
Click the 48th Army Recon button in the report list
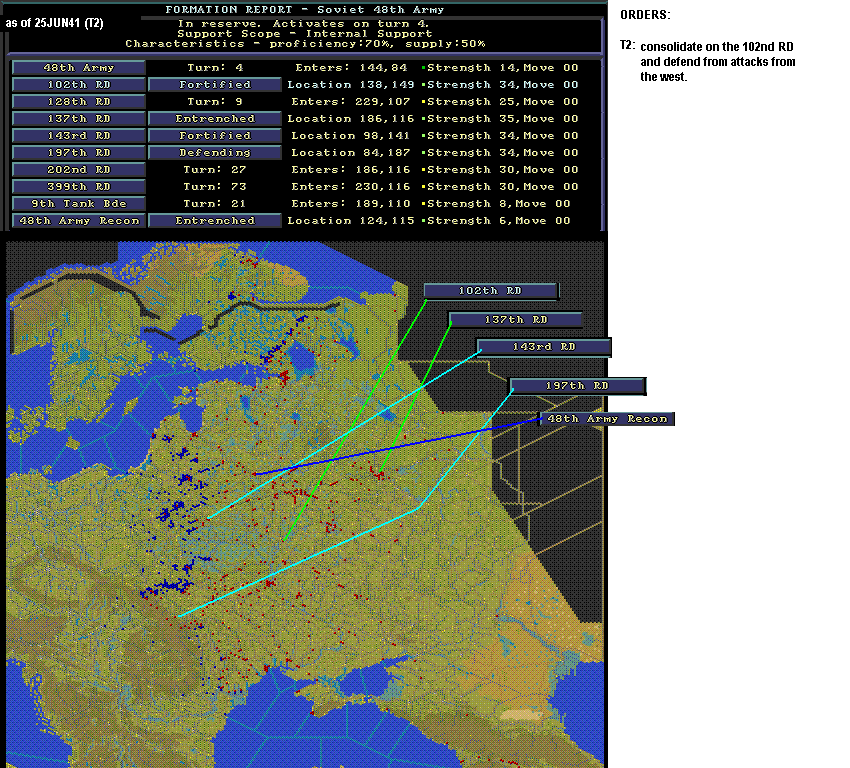coord(79,221)
